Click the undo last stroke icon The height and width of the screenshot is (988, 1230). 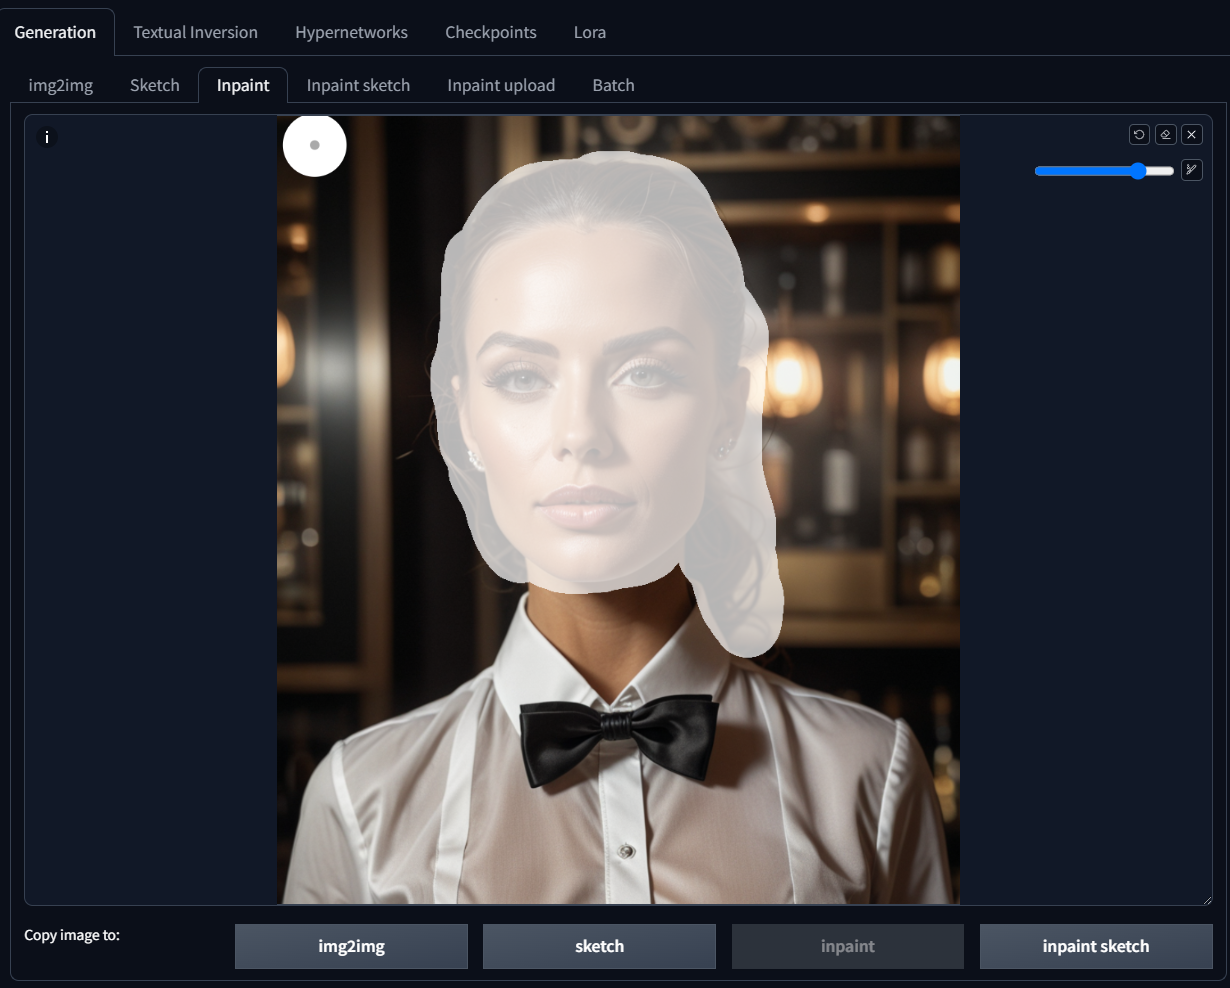click(x=1139, y=135)
